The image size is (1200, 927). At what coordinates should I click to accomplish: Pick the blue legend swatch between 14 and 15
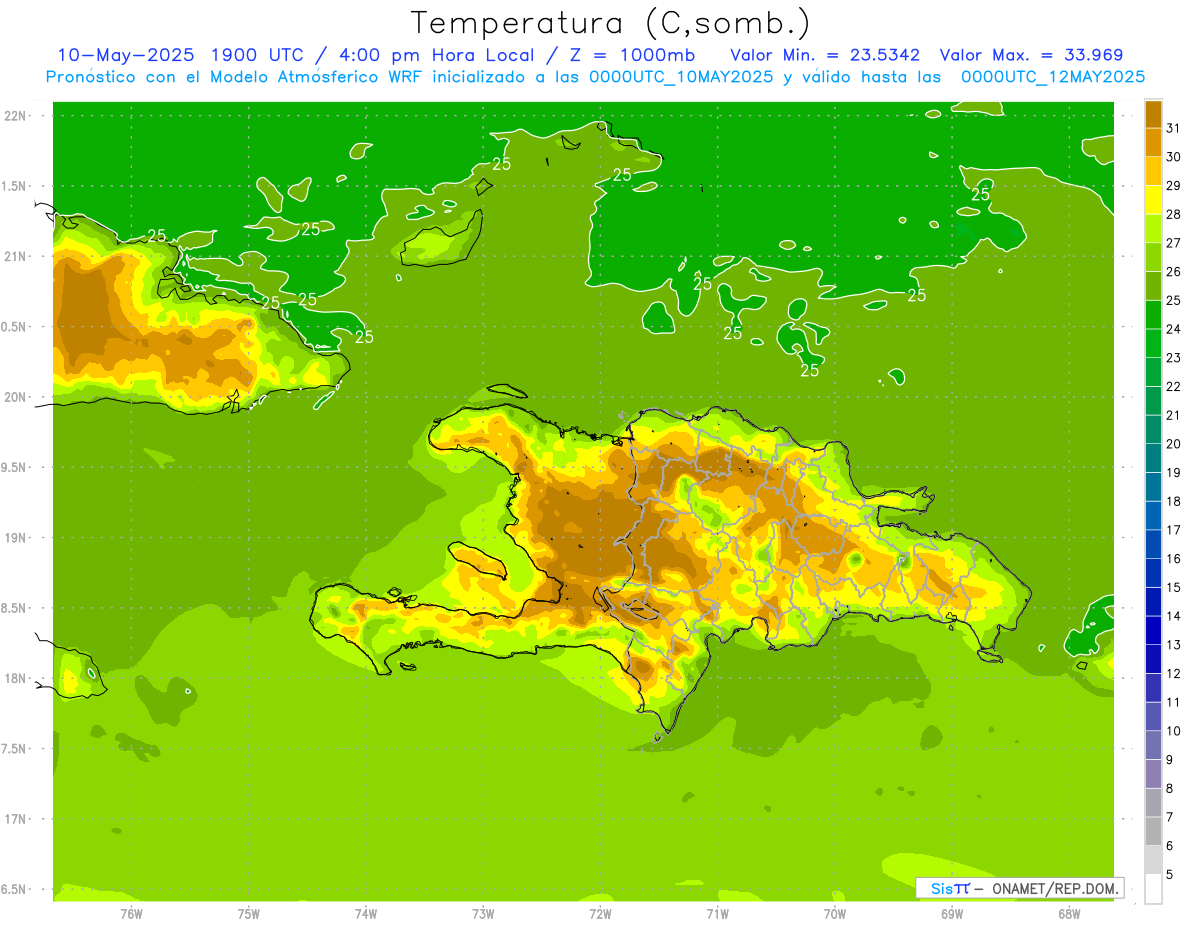(x=1153, y=602)
